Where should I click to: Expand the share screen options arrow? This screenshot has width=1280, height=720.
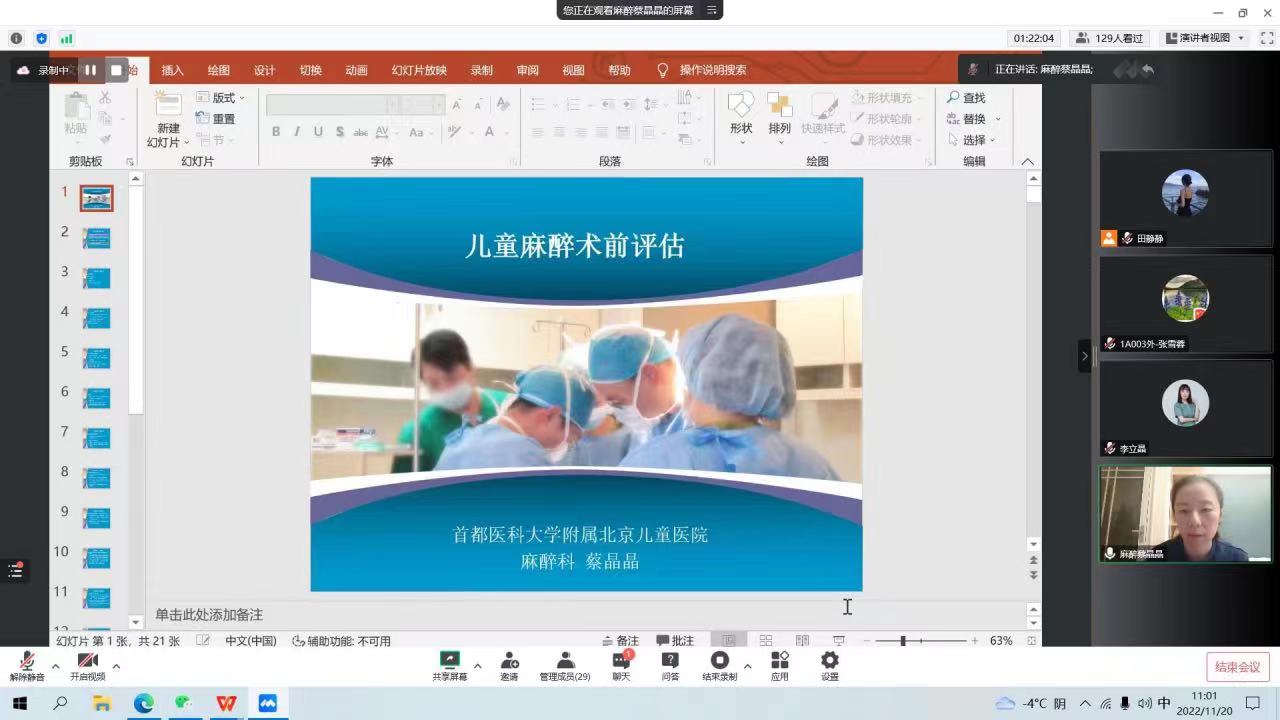477,666
